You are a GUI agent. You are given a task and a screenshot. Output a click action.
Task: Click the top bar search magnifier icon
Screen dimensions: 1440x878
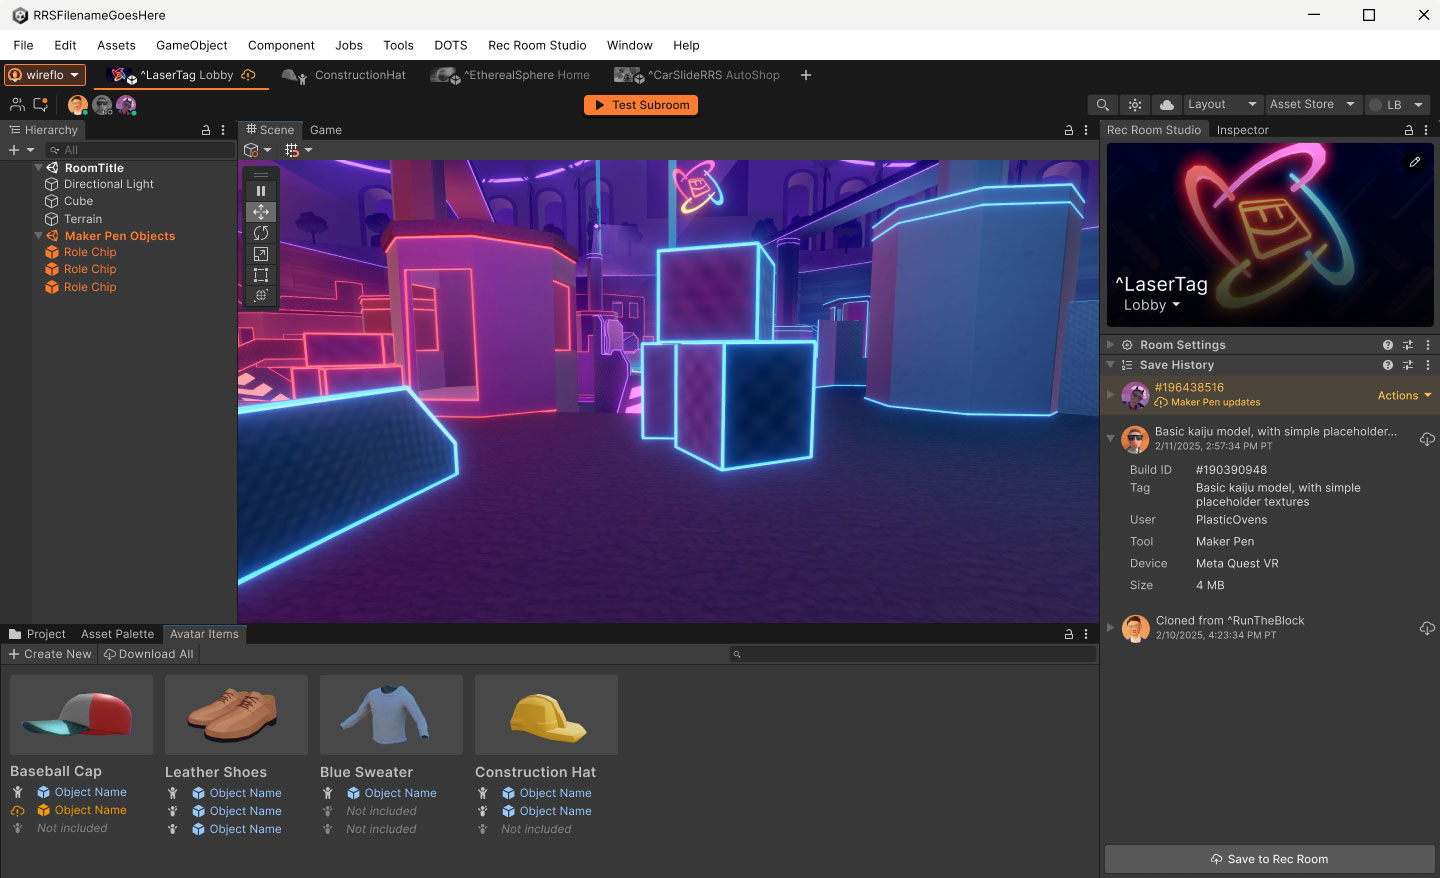click(x=1102, y=105)
